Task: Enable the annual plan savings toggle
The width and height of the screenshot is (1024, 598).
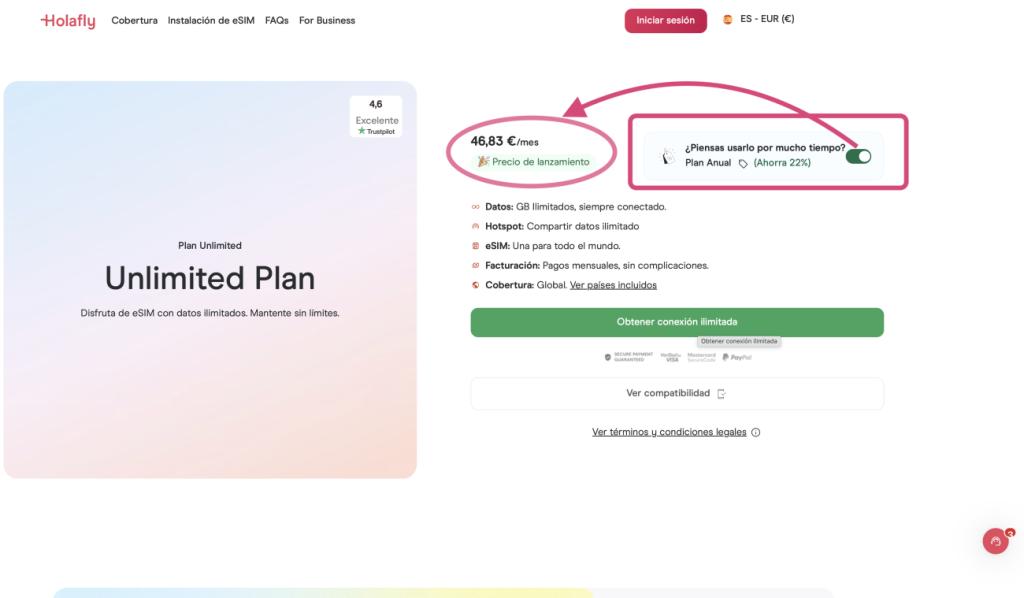Action: 858,156
